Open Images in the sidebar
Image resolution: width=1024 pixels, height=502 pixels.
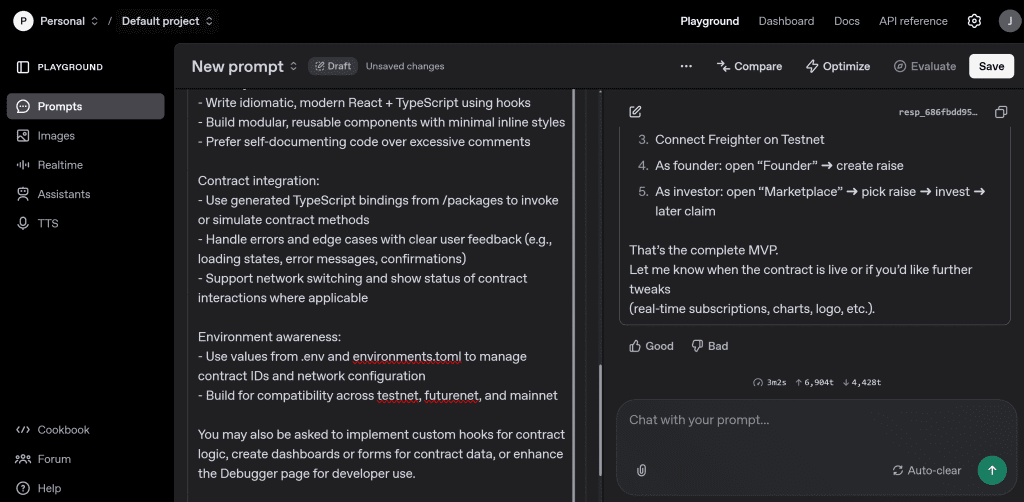pos(56,136)
